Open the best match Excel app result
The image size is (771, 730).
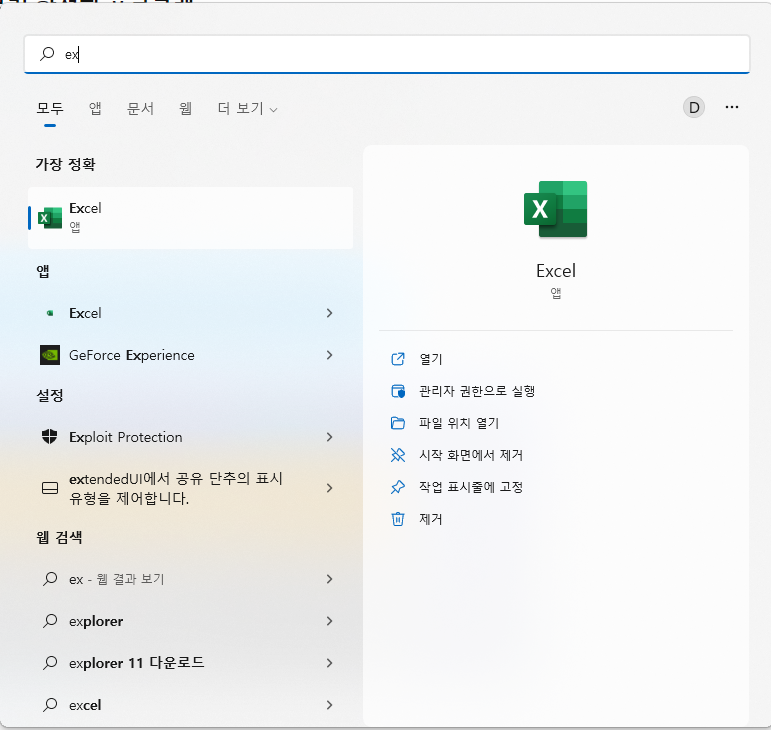coord(191,218)
